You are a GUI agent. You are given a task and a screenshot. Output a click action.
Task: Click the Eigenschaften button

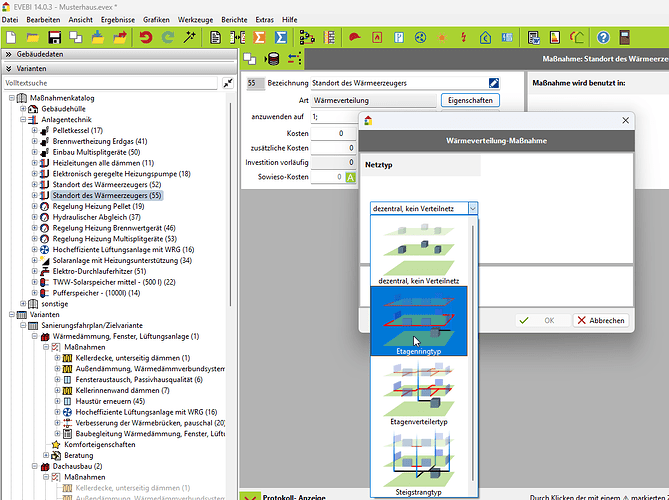(x=468, y=101)
